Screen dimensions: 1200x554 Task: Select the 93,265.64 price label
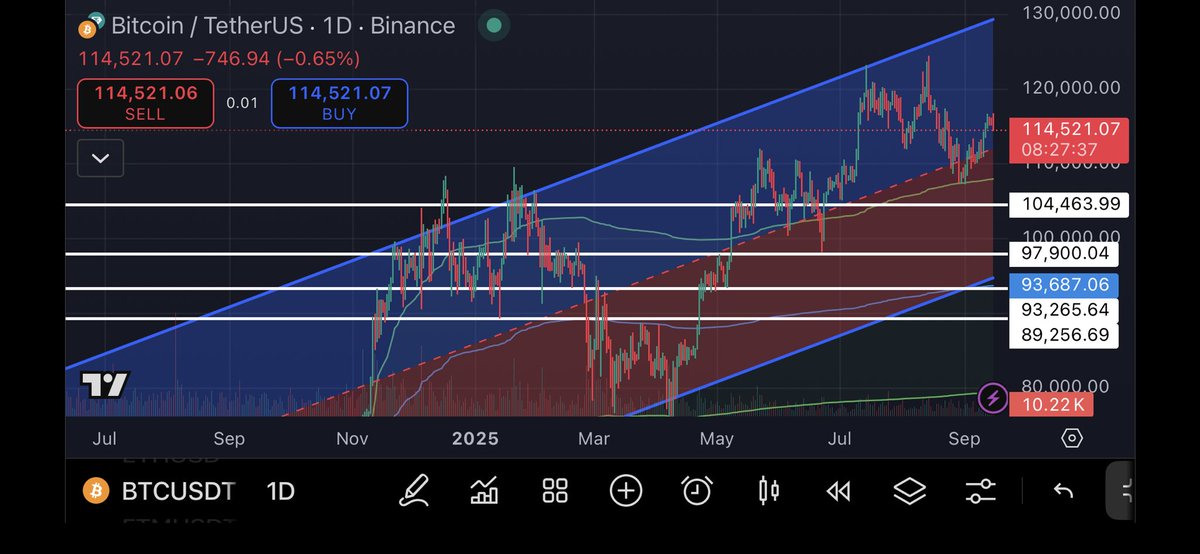point(1064,310)
